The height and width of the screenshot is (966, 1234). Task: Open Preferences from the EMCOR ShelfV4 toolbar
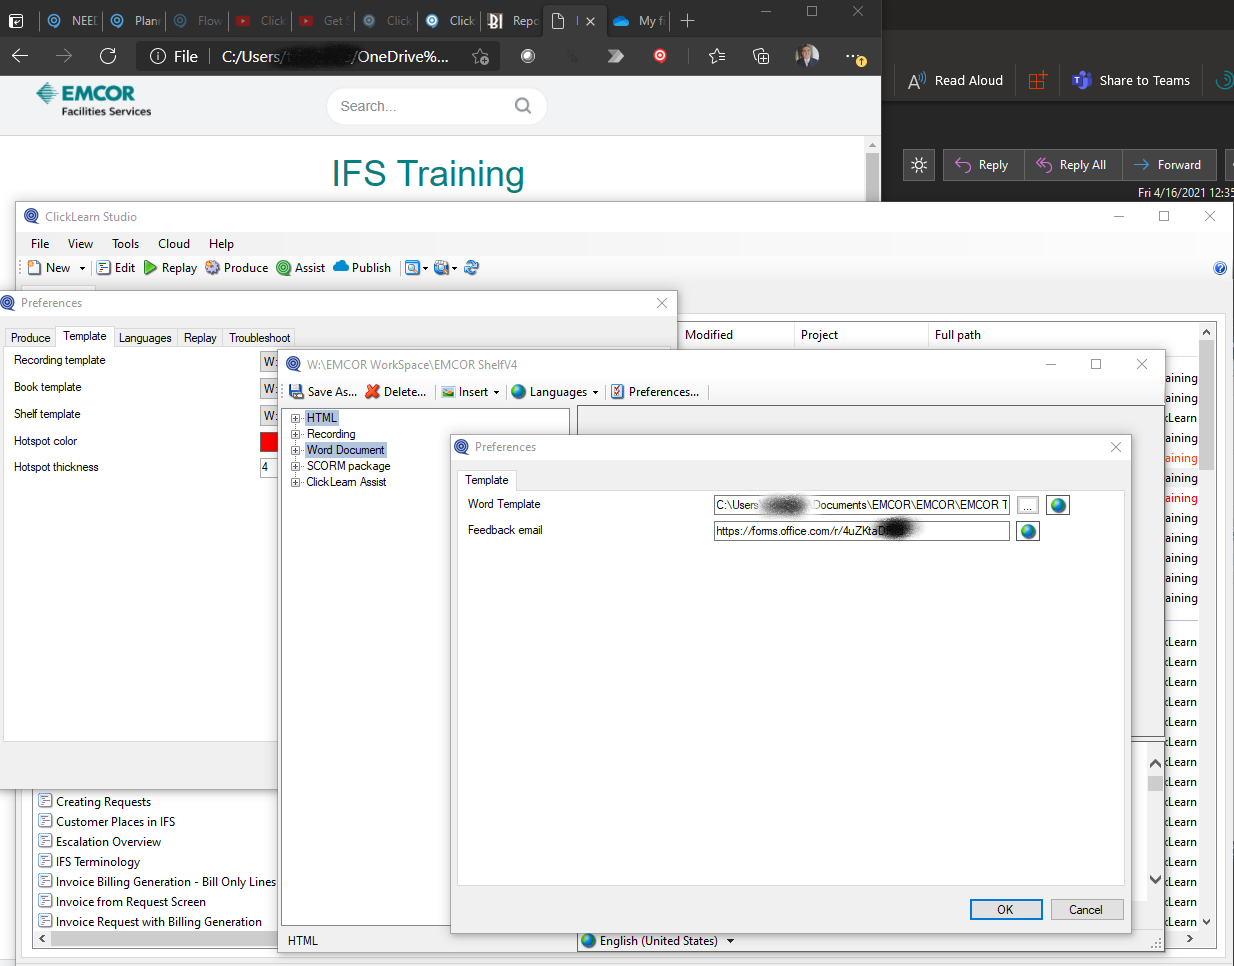(655, 392)
